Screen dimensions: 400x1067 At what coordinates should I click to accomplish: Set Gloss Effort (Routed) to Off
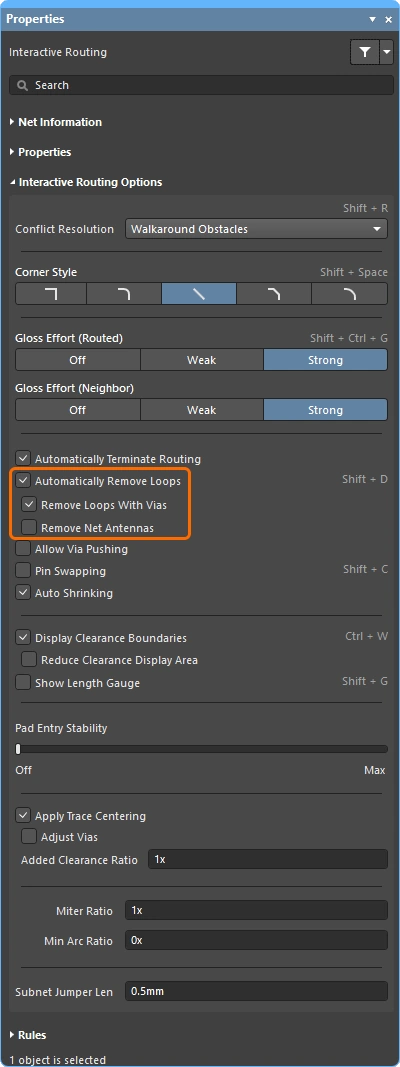[78, 360]
